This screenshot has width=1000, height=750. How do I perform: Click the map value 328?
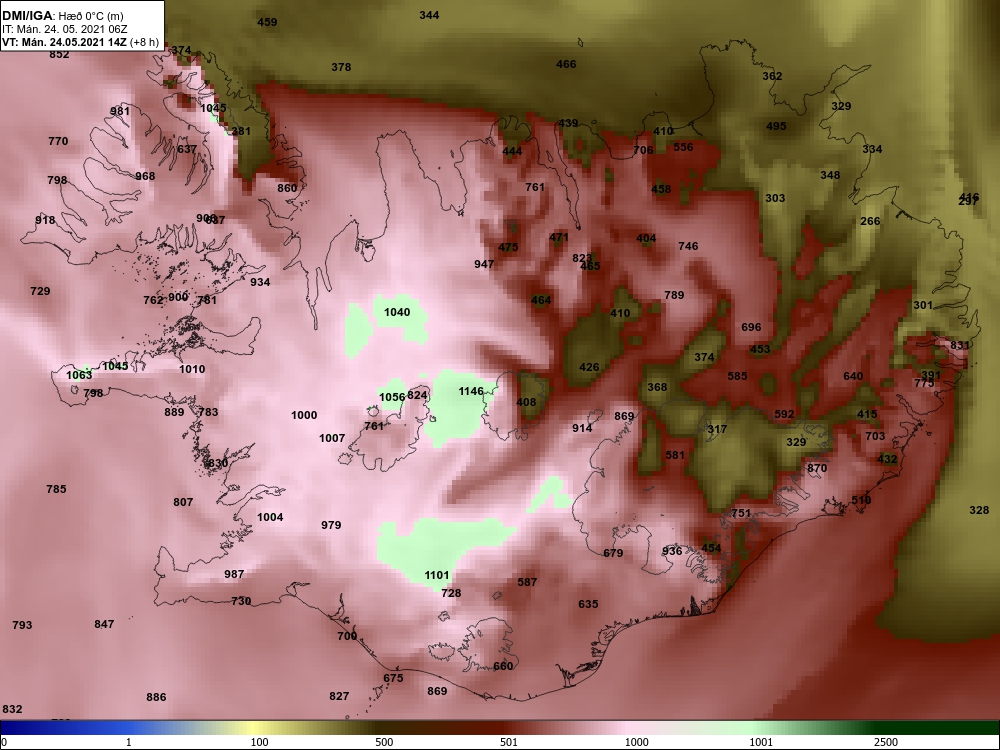[979, 510]
